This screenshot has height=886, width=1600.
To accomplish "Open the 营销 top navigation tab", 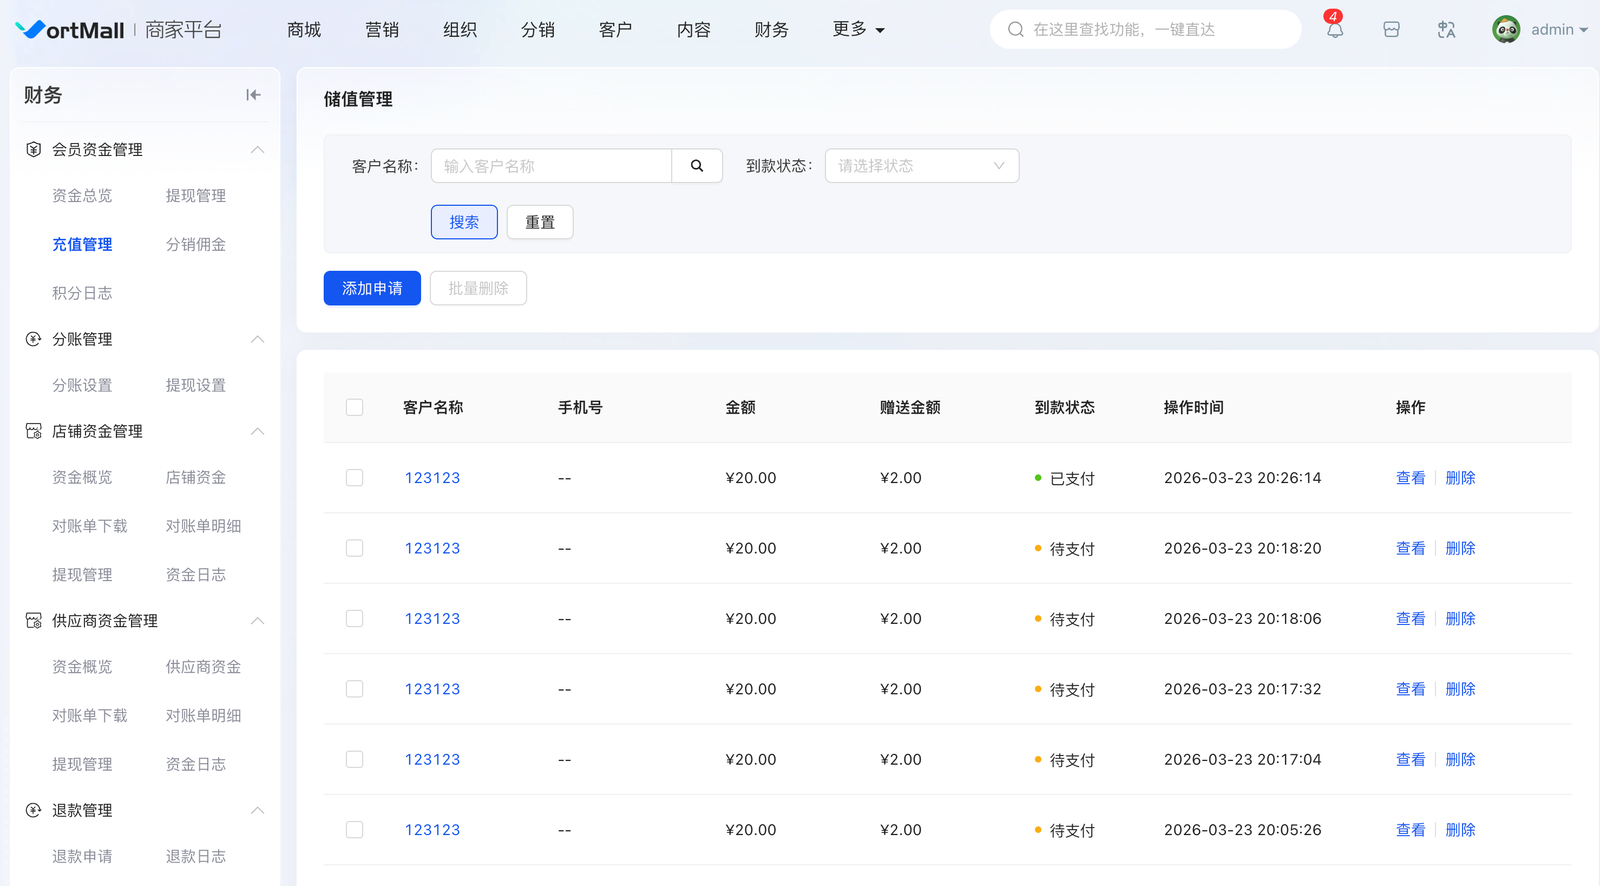I will [x=382, y=30].
